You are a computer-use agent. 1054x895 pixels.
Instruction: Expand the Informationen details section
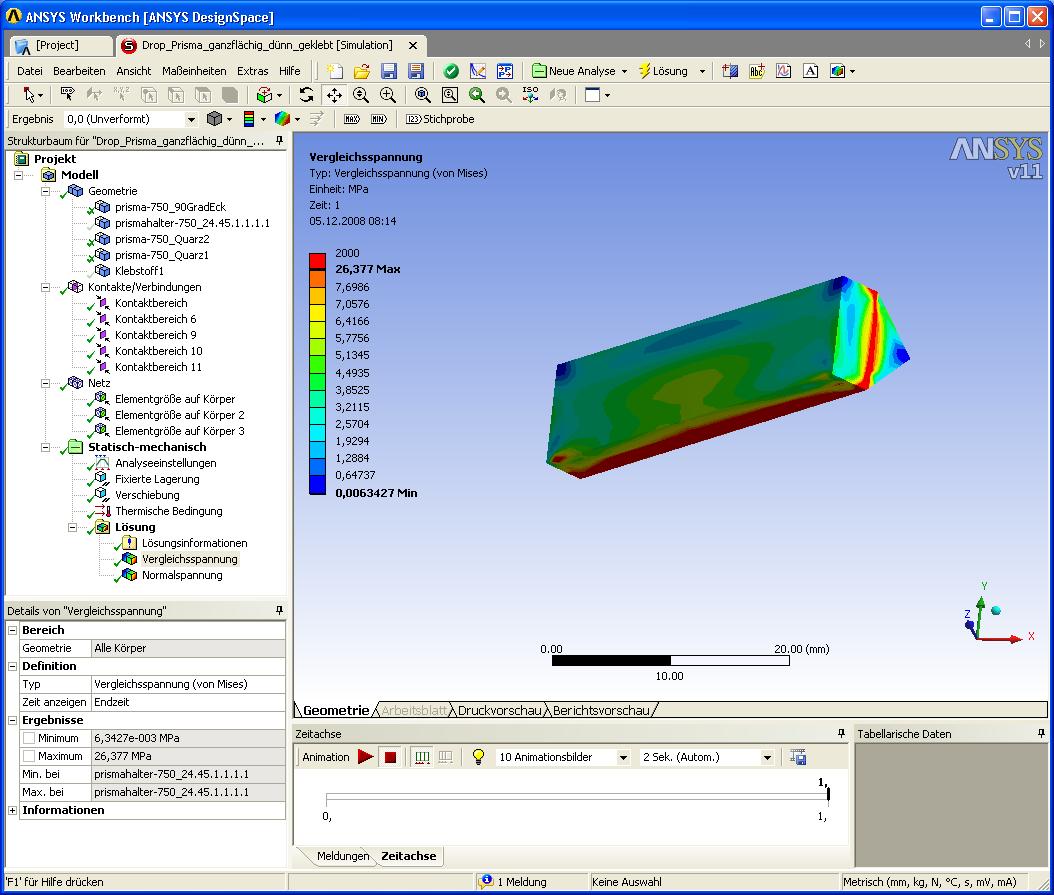(x=12, y=810)
